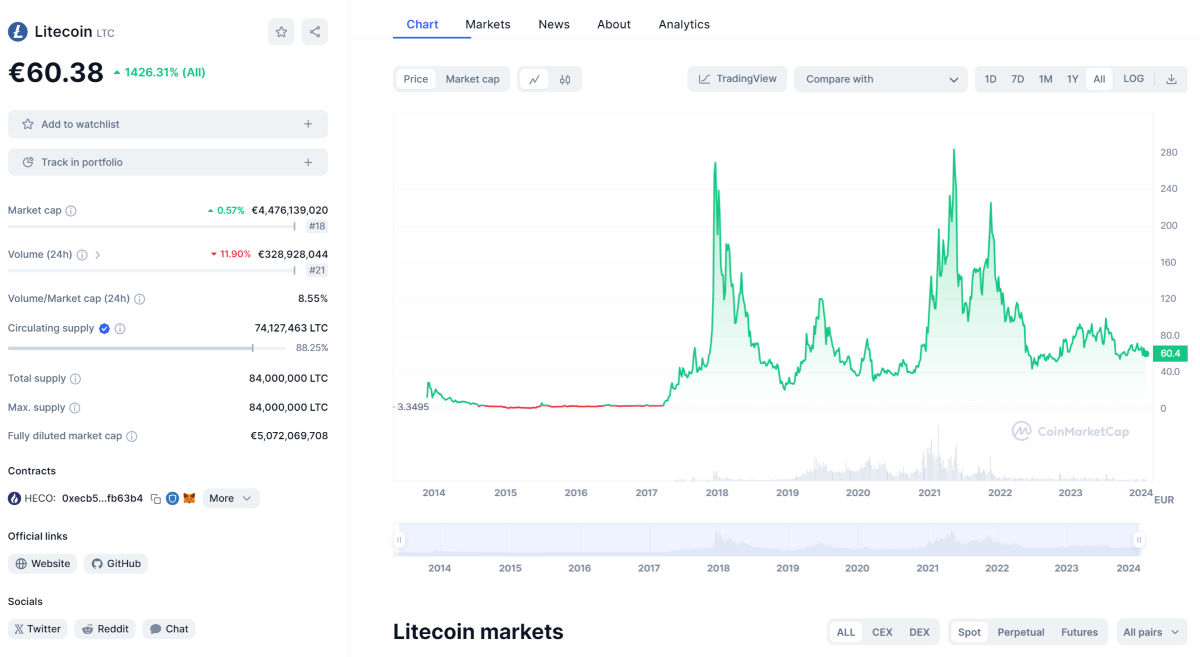The height and width of the screenshot is (657, 1200).
Task: Select the Futures market type
Action: coord(1080,632)
